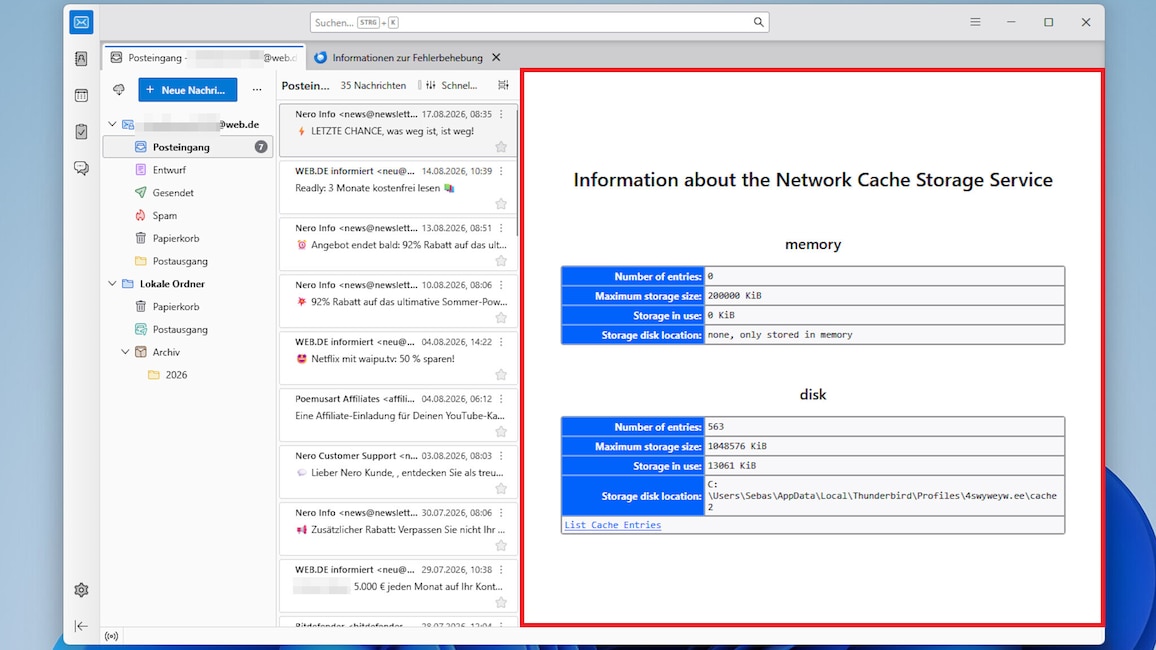
Task: Star the Sommer-Pow message from 10.08.2026
Action: 501,318
